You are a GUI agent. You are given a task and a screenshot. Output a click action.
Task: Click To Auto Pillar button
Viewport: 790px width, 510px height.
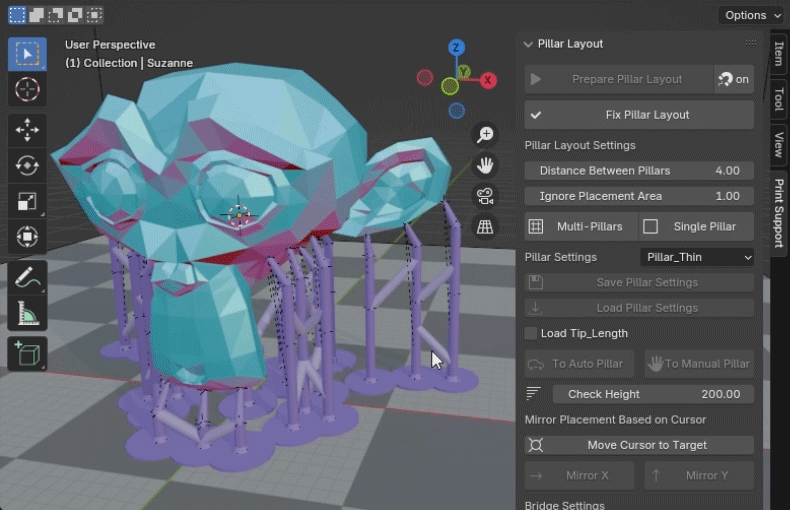[579, 364]
